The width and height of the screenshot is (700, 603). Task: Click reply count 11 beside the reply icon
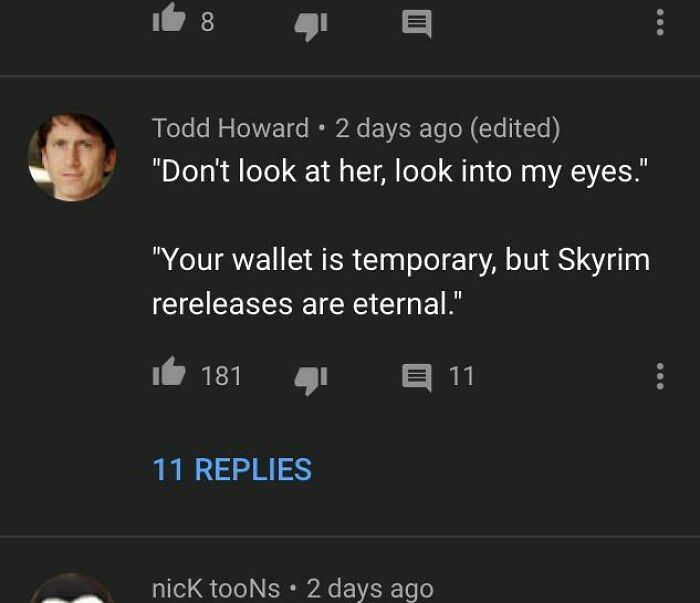tap(461, 376)
